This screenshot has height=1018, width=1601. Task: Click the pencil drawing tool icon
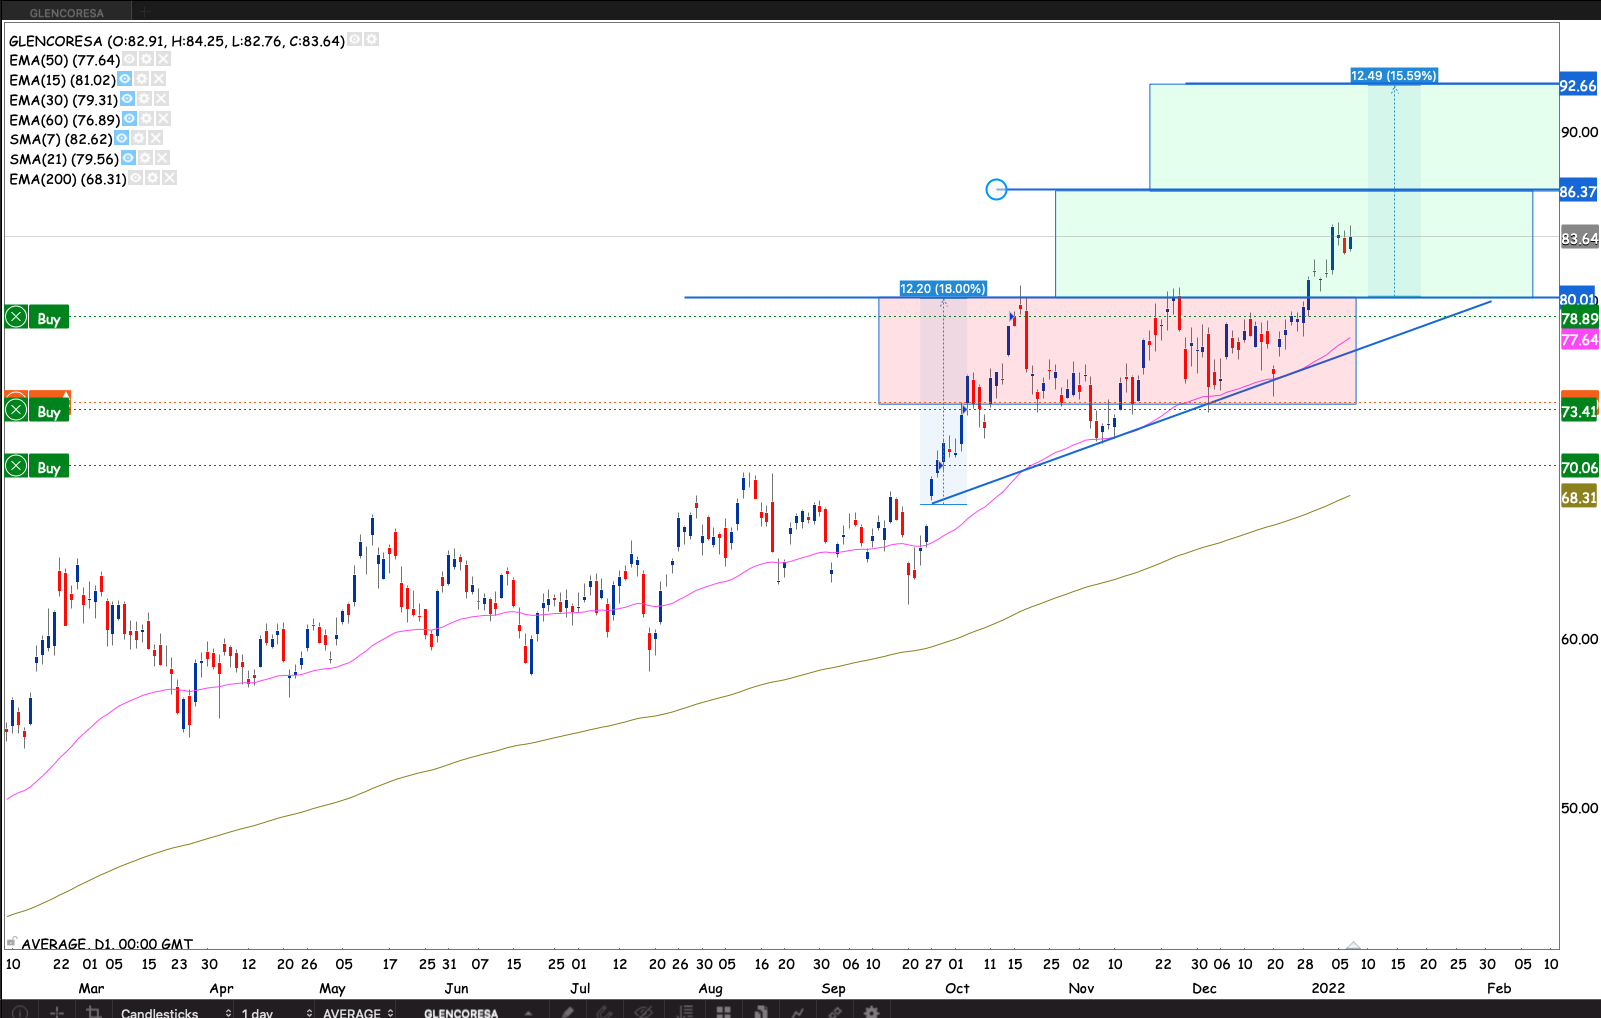[567, 1012]
